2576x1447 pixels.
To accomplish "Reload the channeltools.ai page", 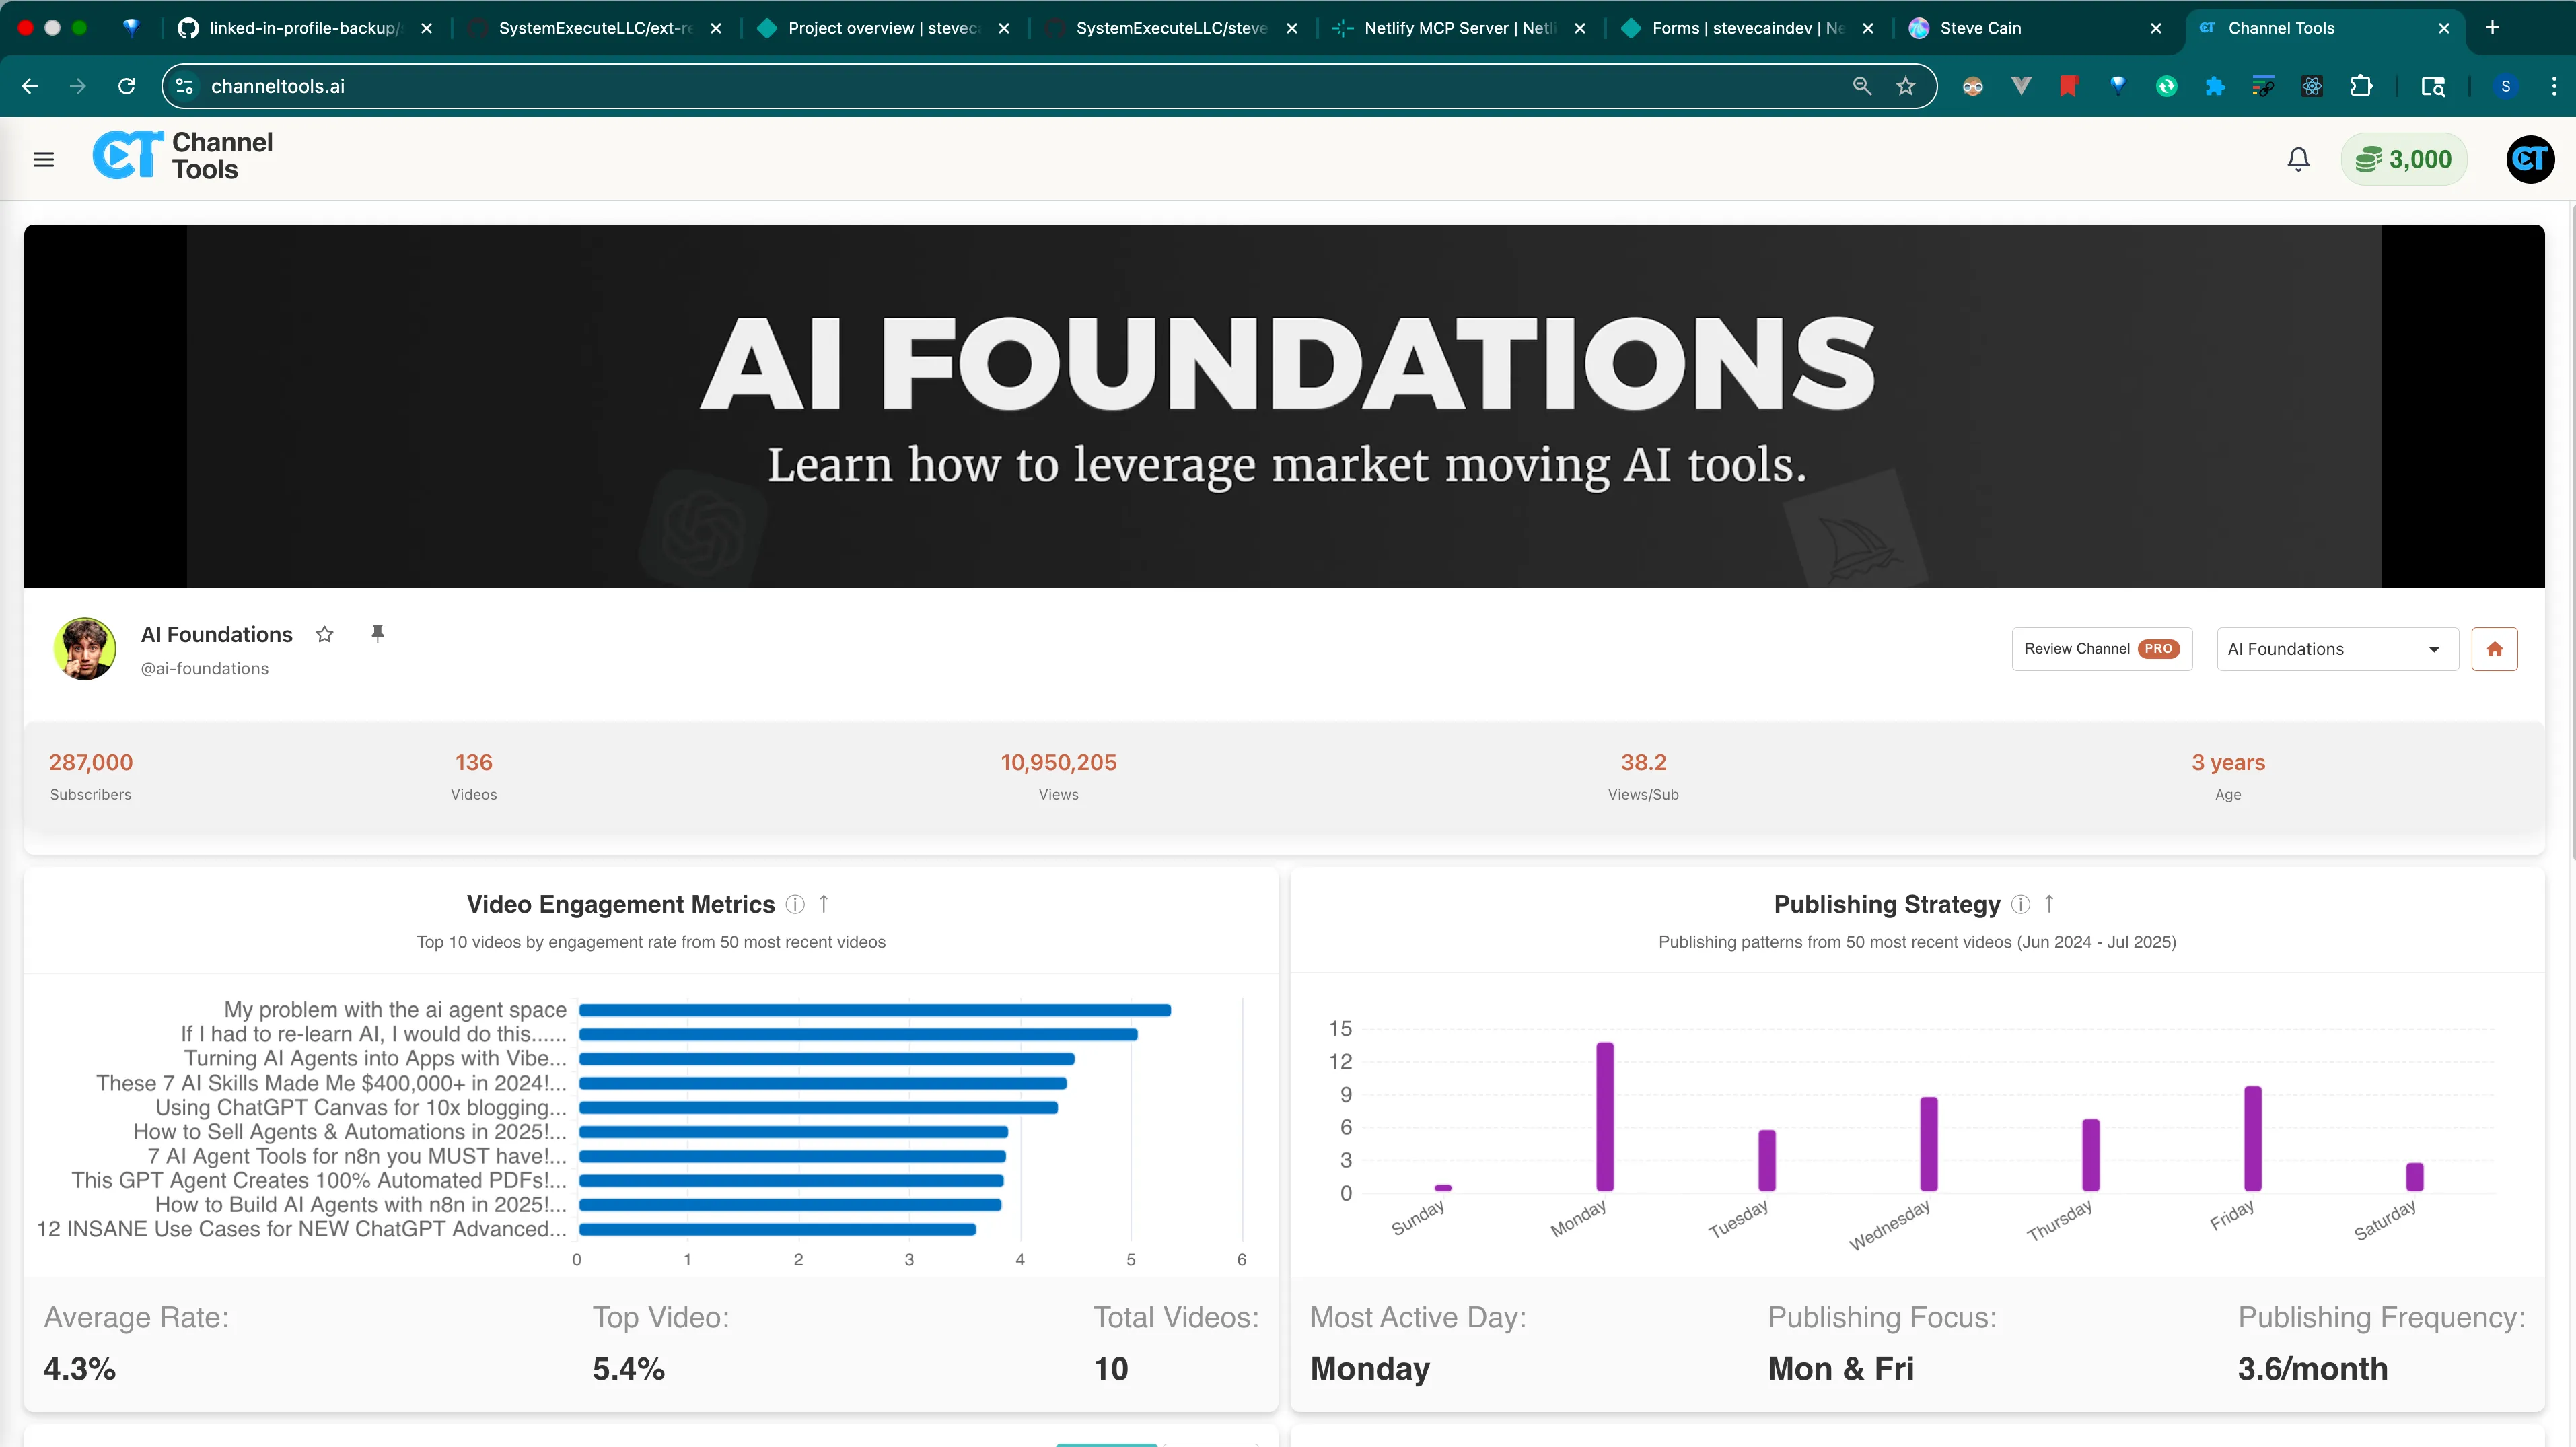I will 126,86.
